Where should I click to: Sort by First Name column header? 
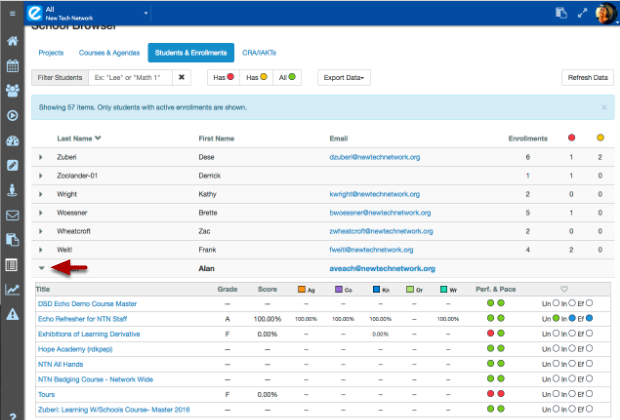216,138
